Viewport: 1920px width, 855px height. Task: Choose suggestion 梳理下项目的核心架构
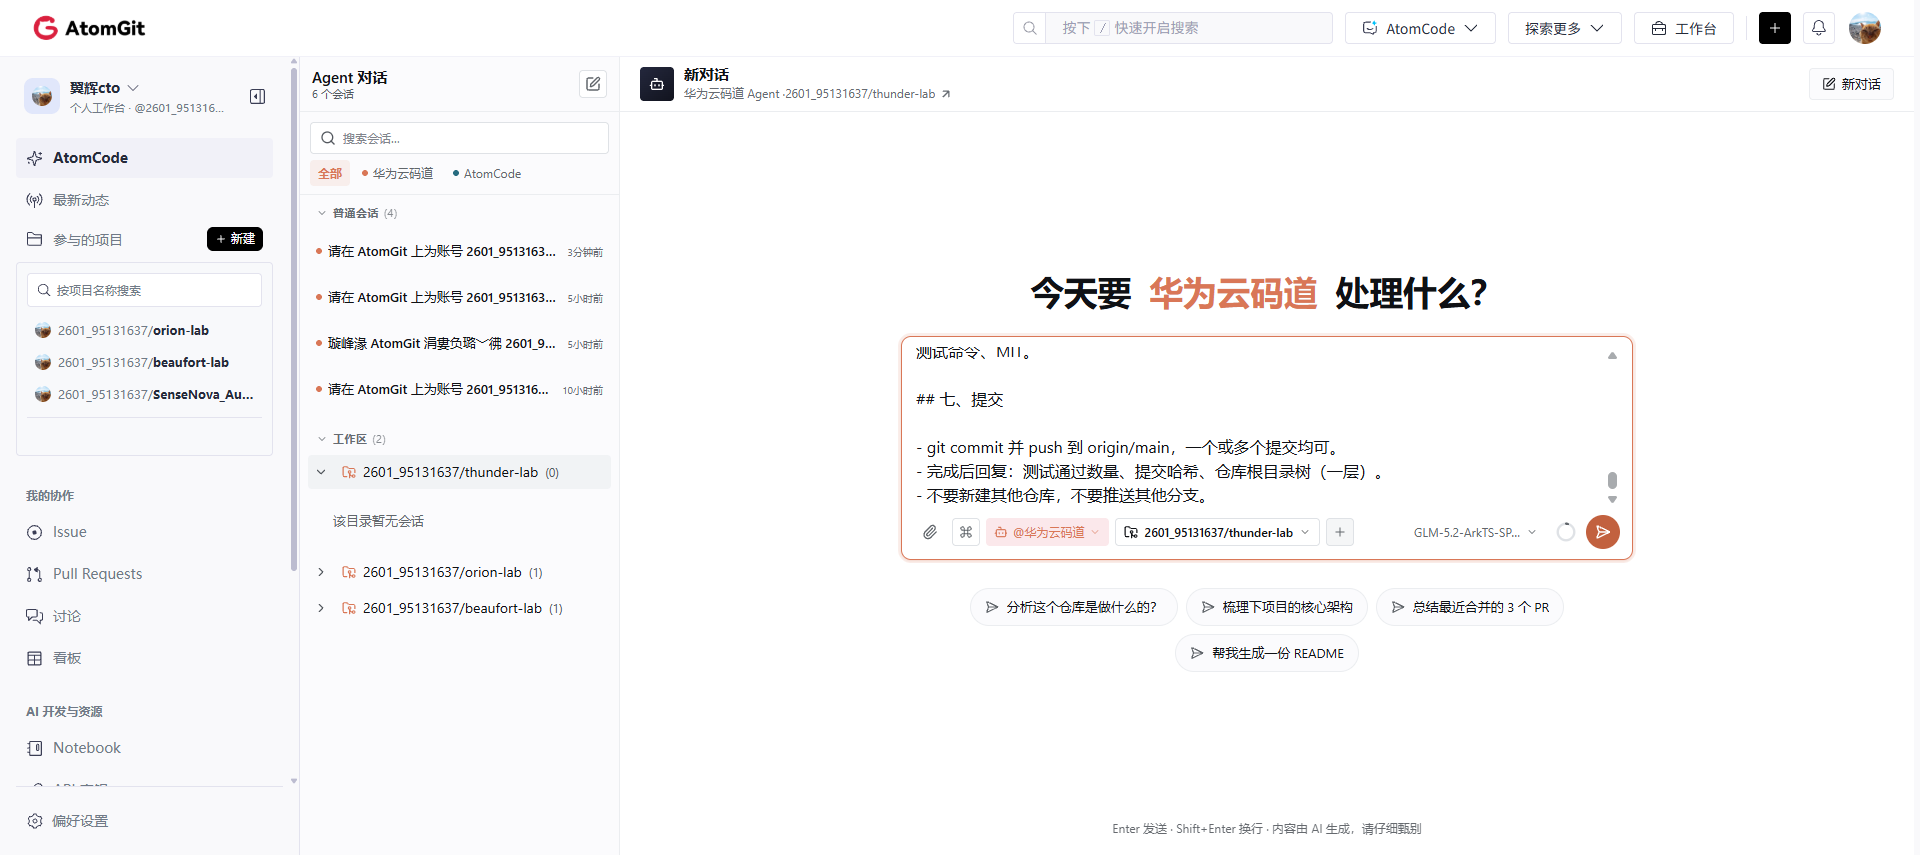[x=1277, y=607]
